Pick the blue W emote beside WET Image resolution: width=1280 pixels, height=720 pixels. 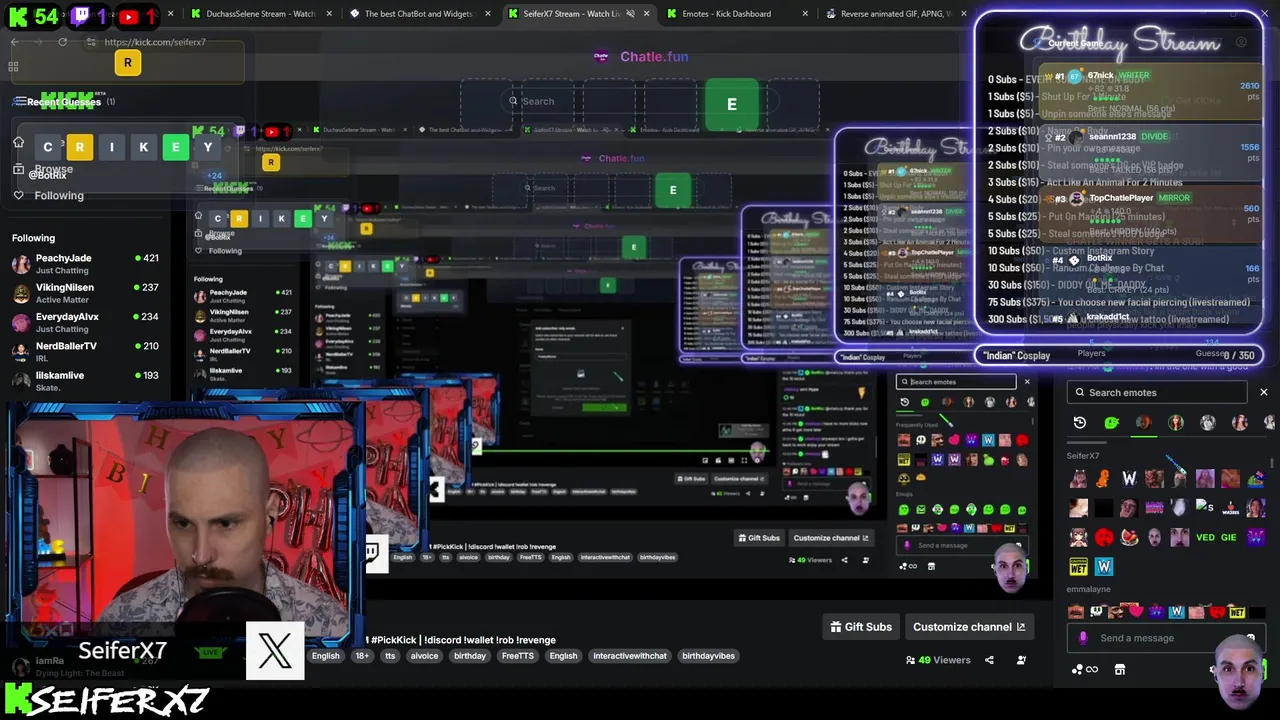1104,567
